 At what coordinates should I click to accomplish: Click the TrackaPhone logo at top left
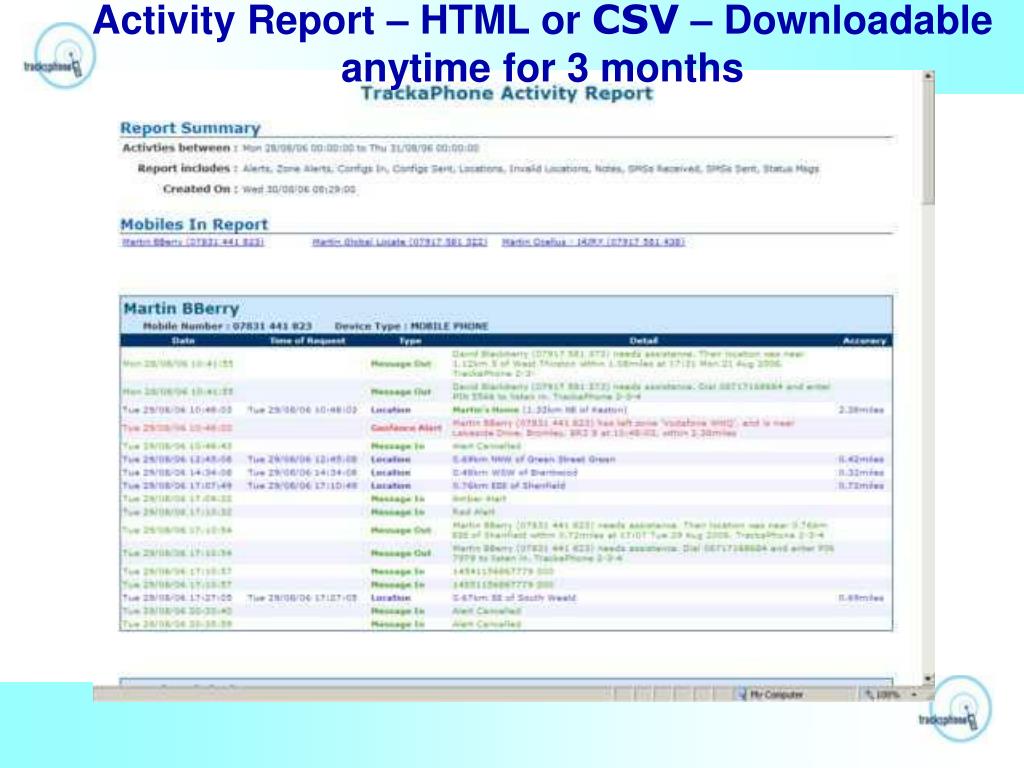click(x=62, y=57)
